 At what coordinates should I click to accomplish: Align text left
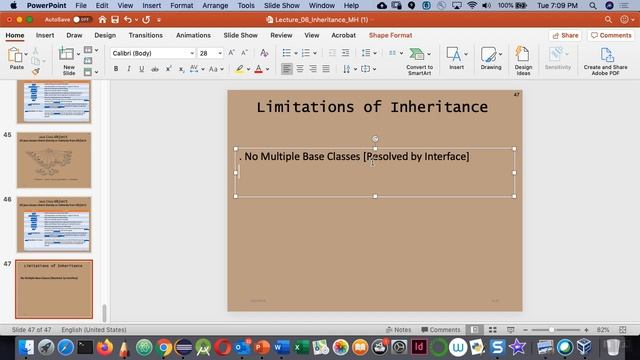pos(287,69)
